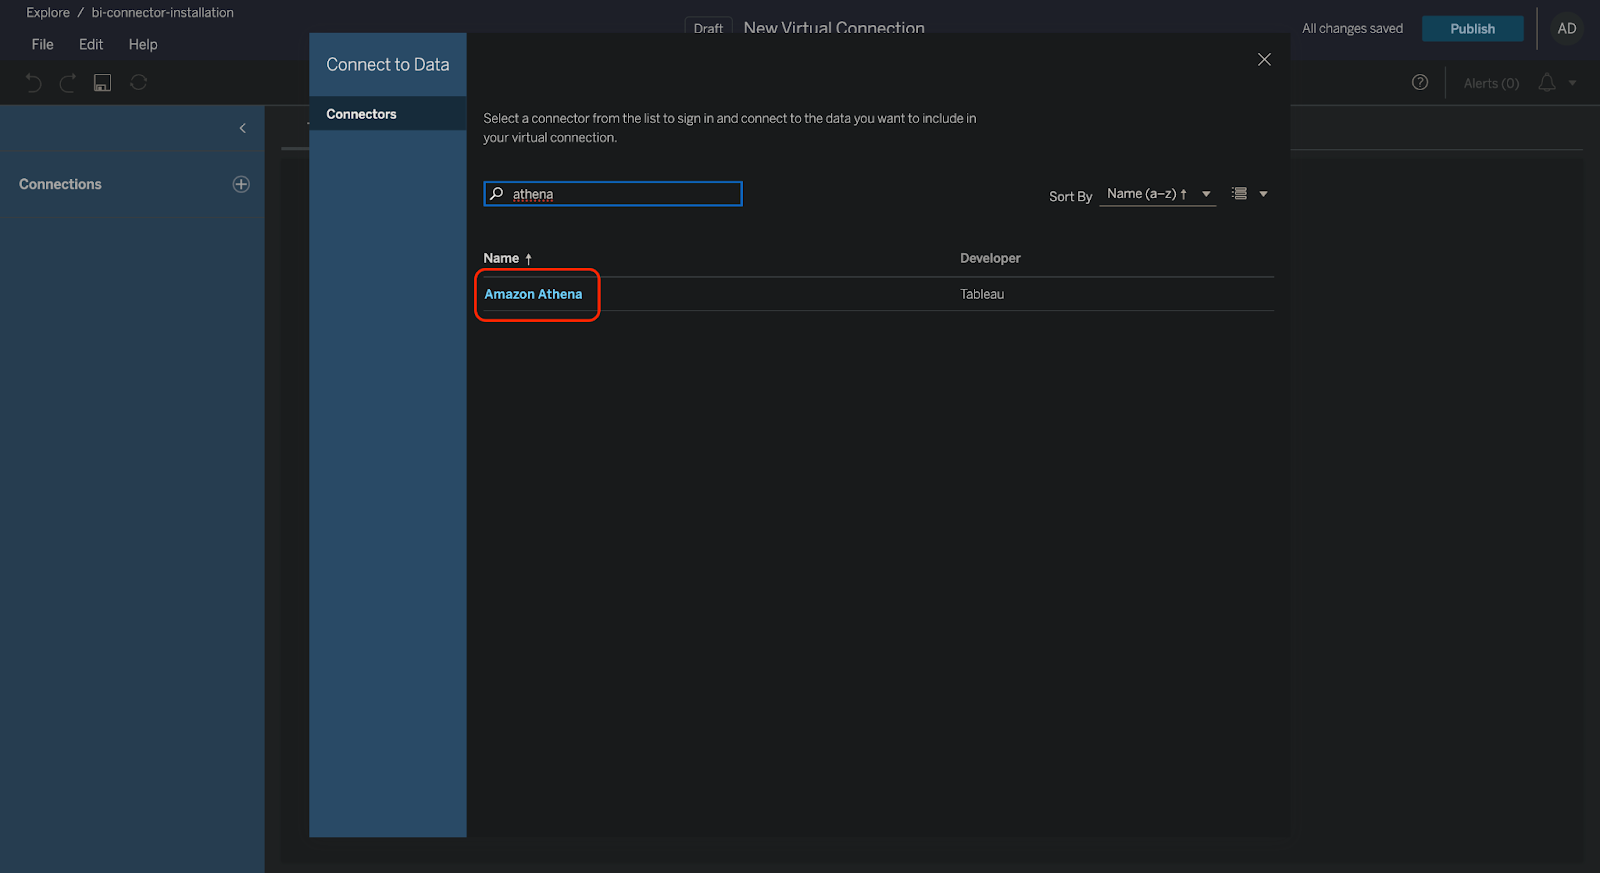Open the AD user avatar menu

pyautogui.click(x=1567, y=28)
